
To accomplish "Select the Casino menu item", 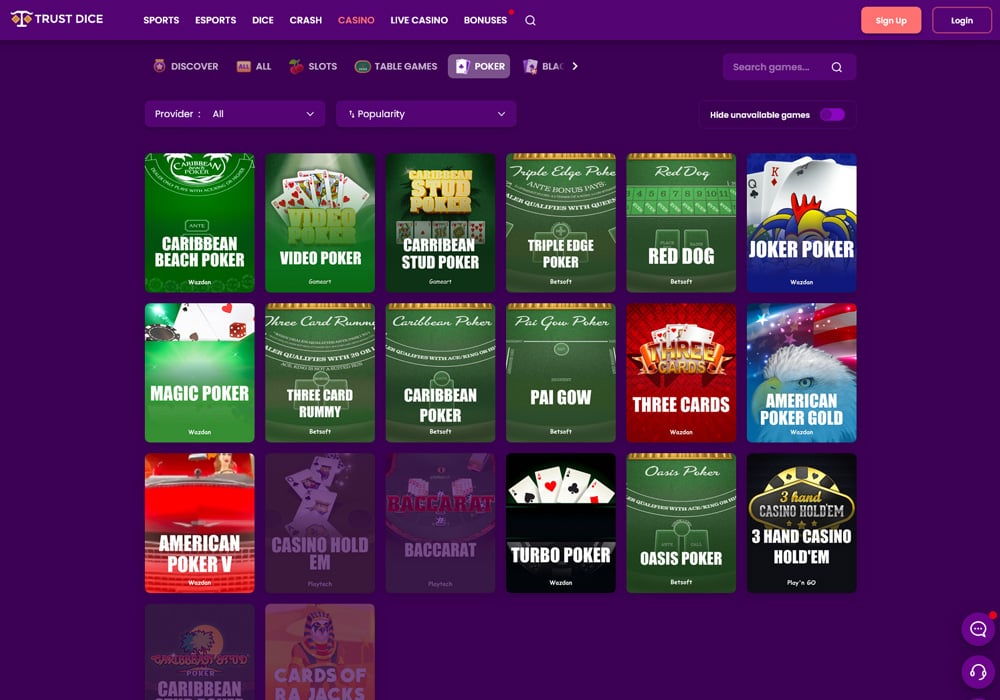I will click(x=356, y=20).
